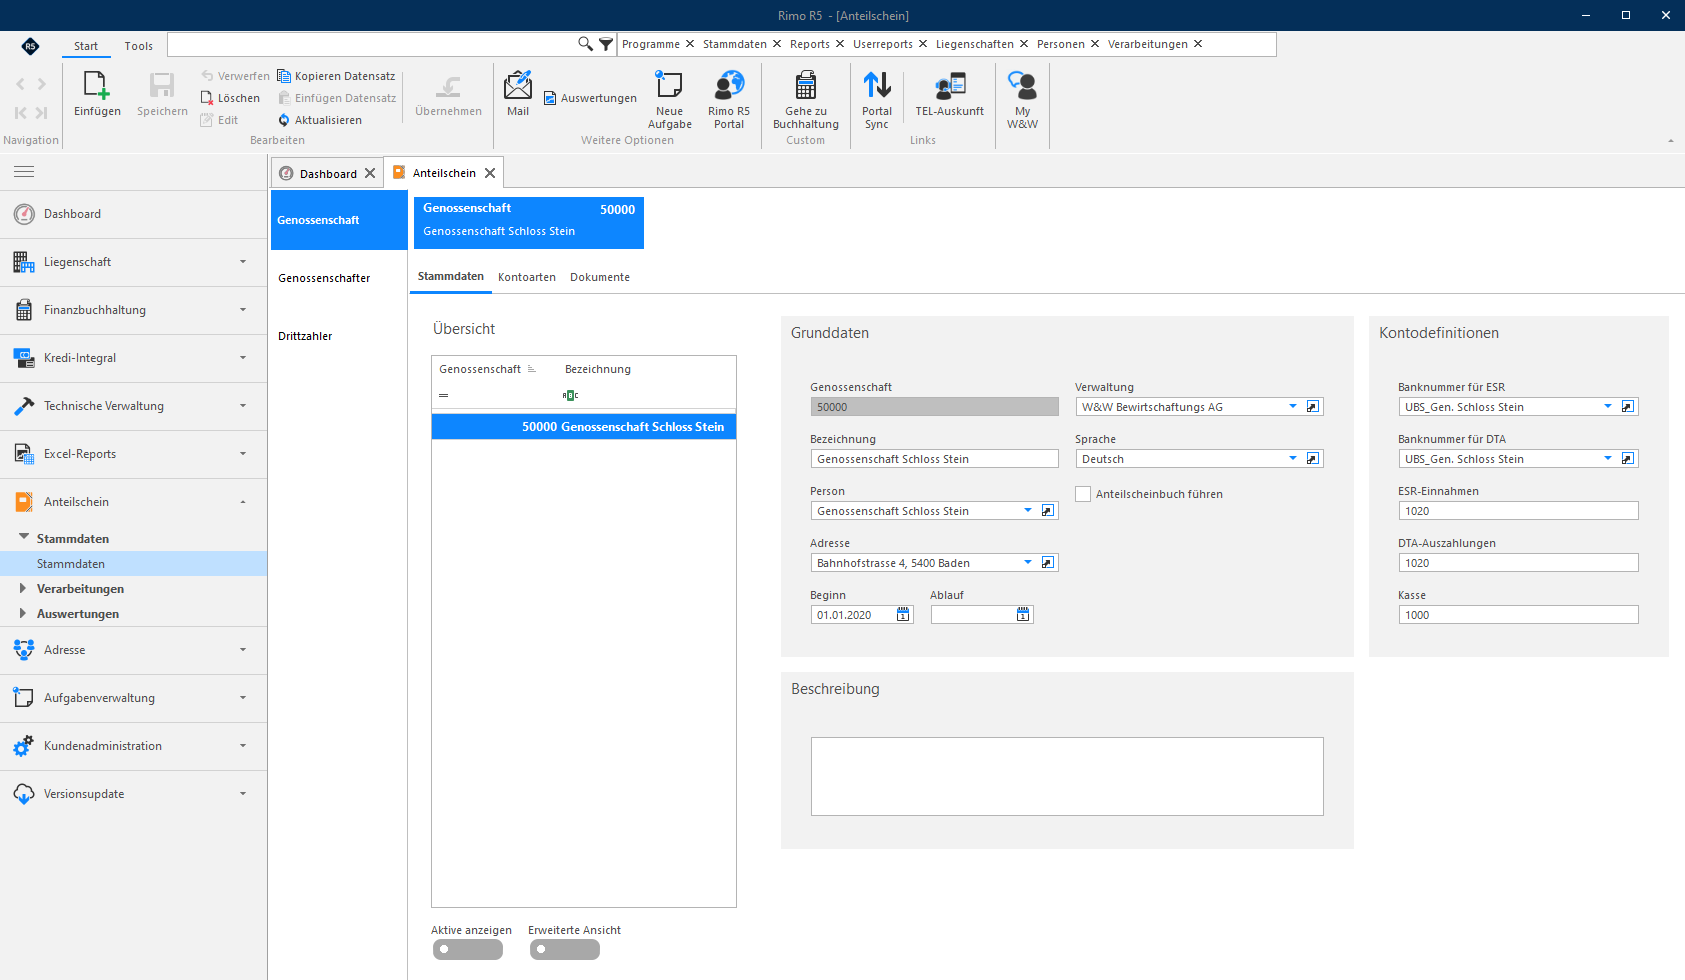The width and height of the screenshot is (1685, 980).
Task: Click Aktualisieren refresh icon
Action: click(x=284, y=120)
